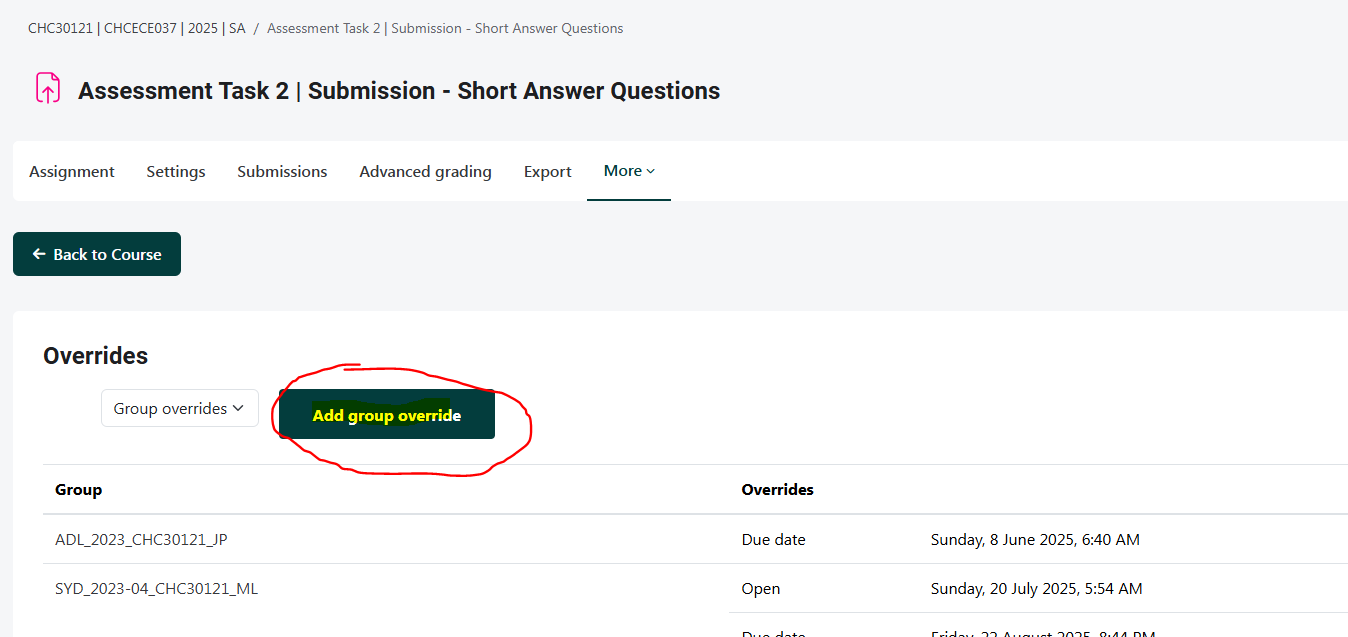
Task: Select the Advanced grading tab
Action: click(425, 172)
